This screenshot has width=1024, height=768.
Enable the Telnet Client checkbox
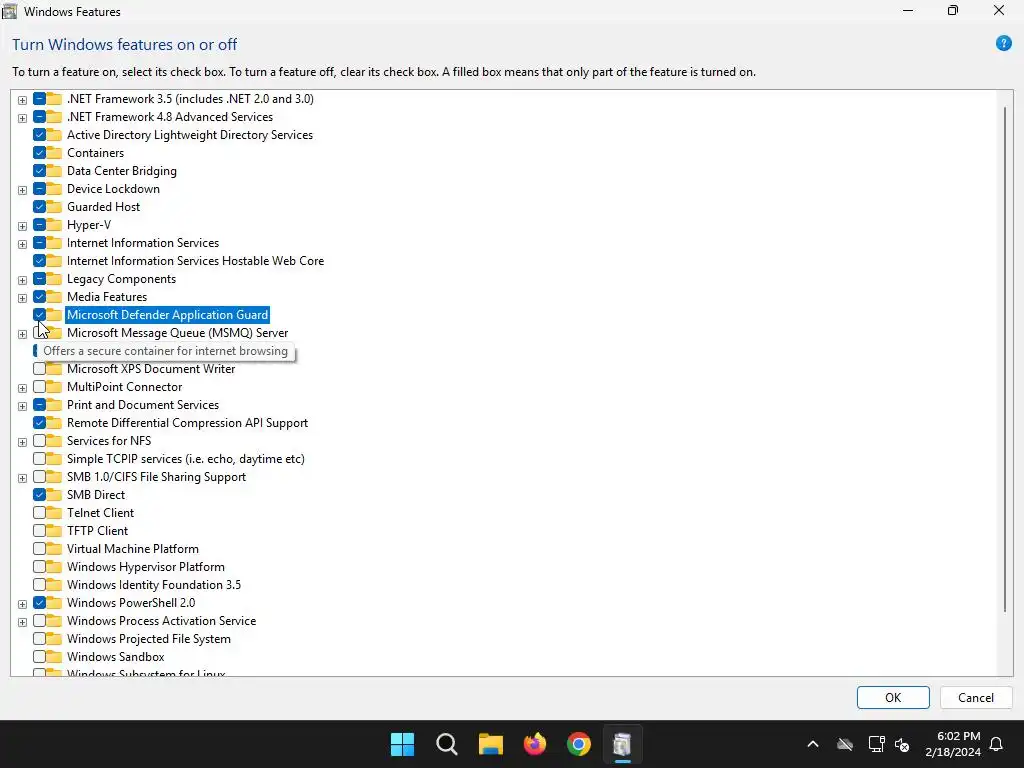click(39, 513)
